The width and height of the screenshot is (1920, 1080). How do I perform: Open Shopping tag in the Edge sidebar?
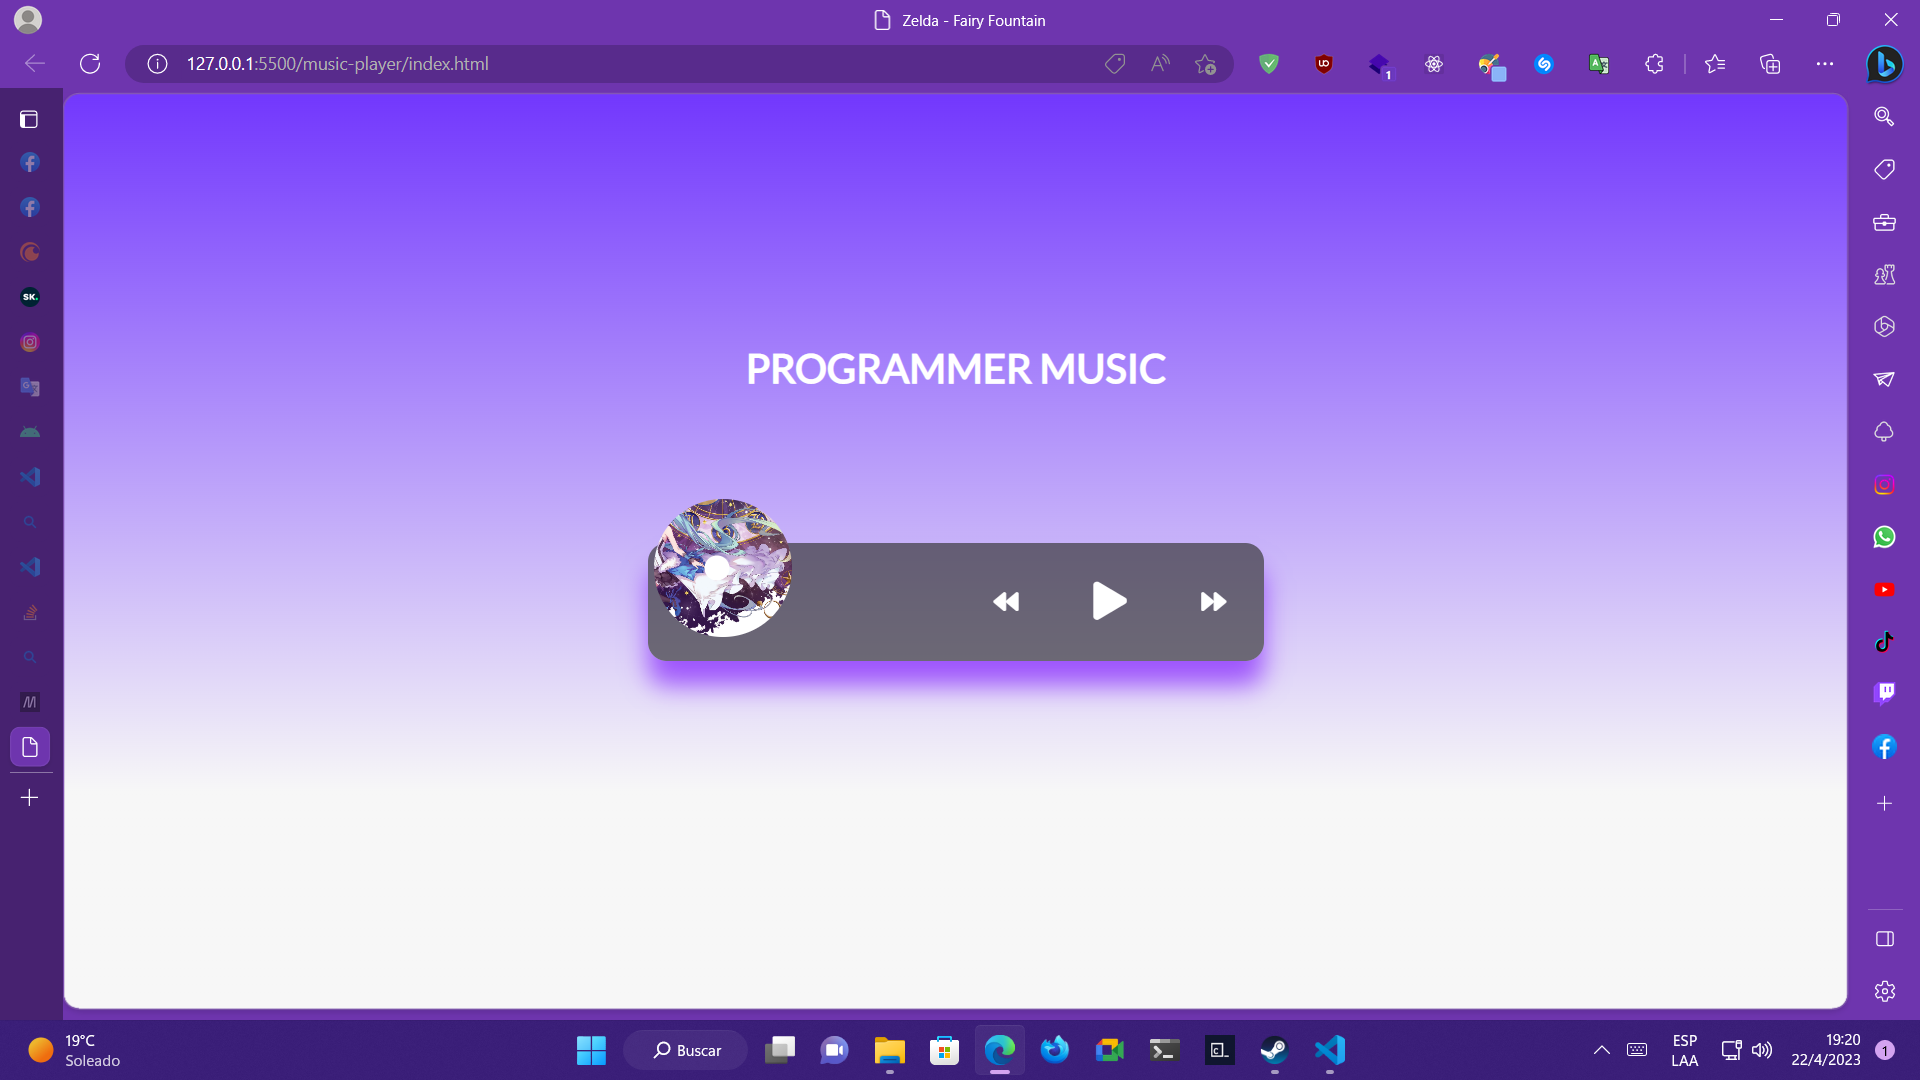click(1884, 169)
